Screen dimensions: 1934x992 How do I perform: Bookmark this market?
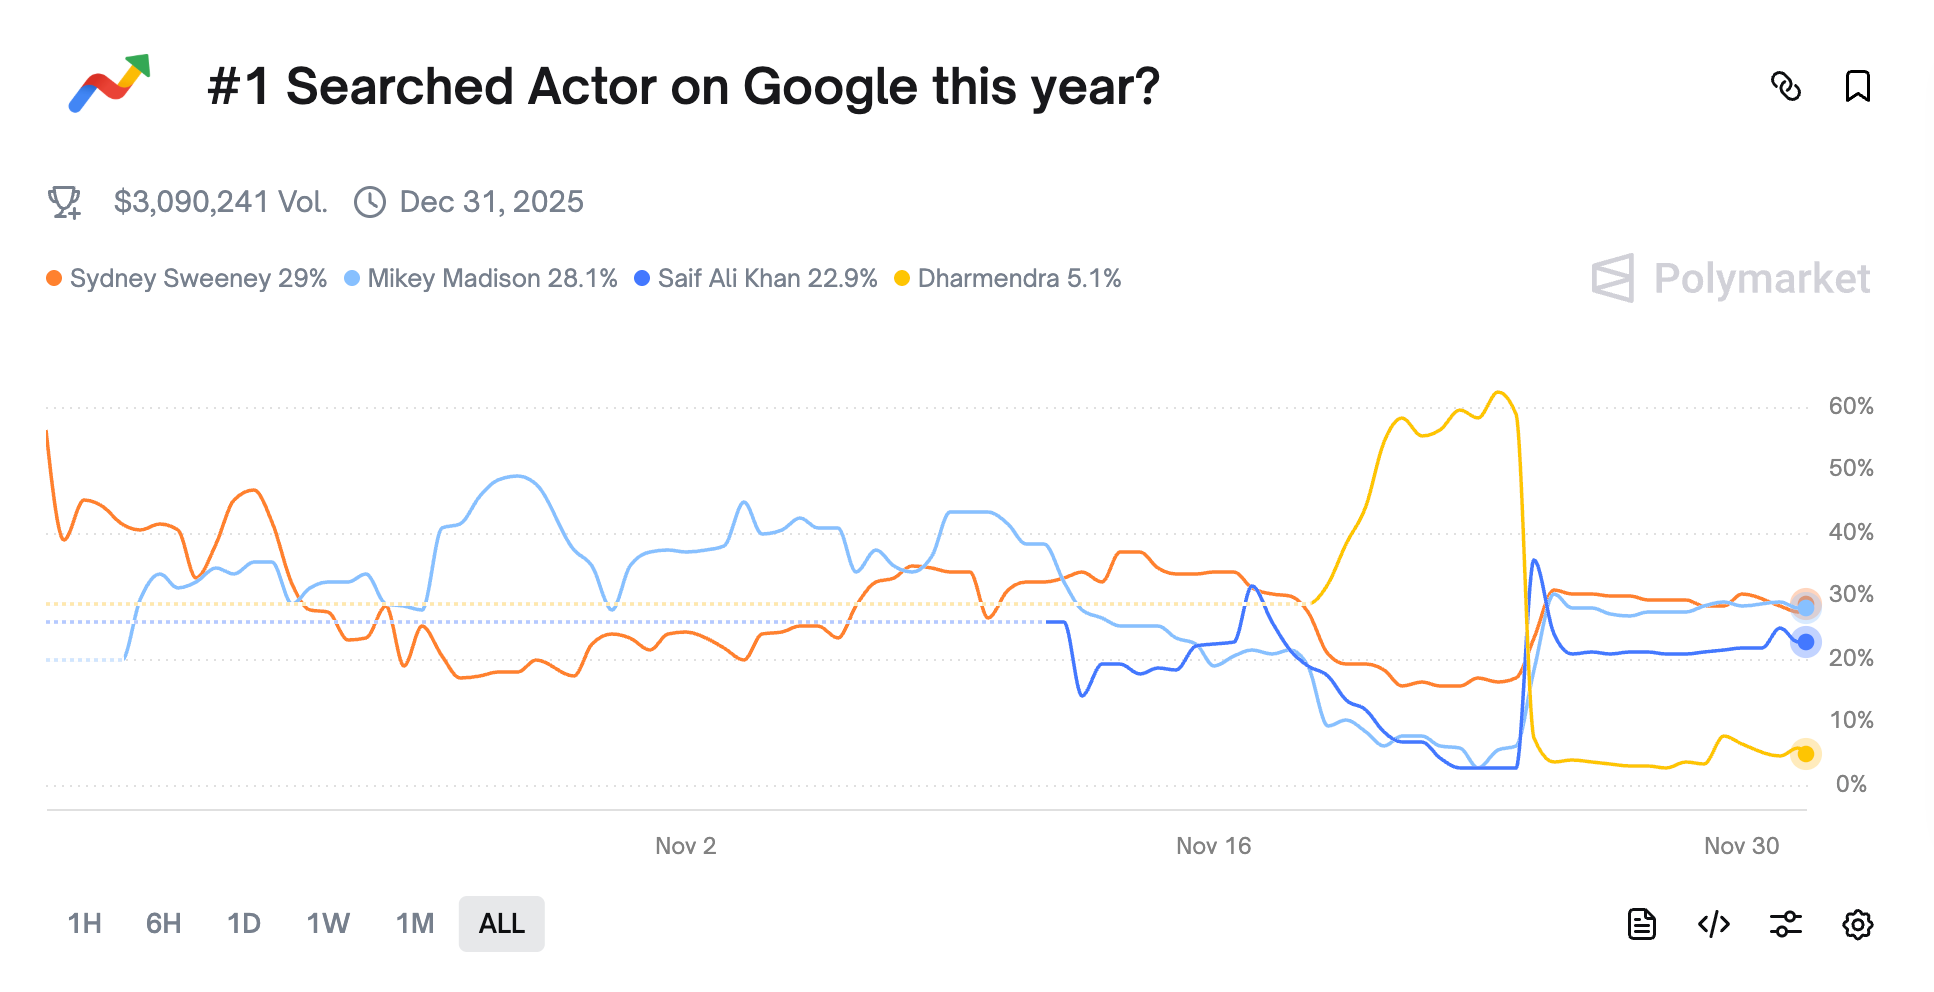1857,87
